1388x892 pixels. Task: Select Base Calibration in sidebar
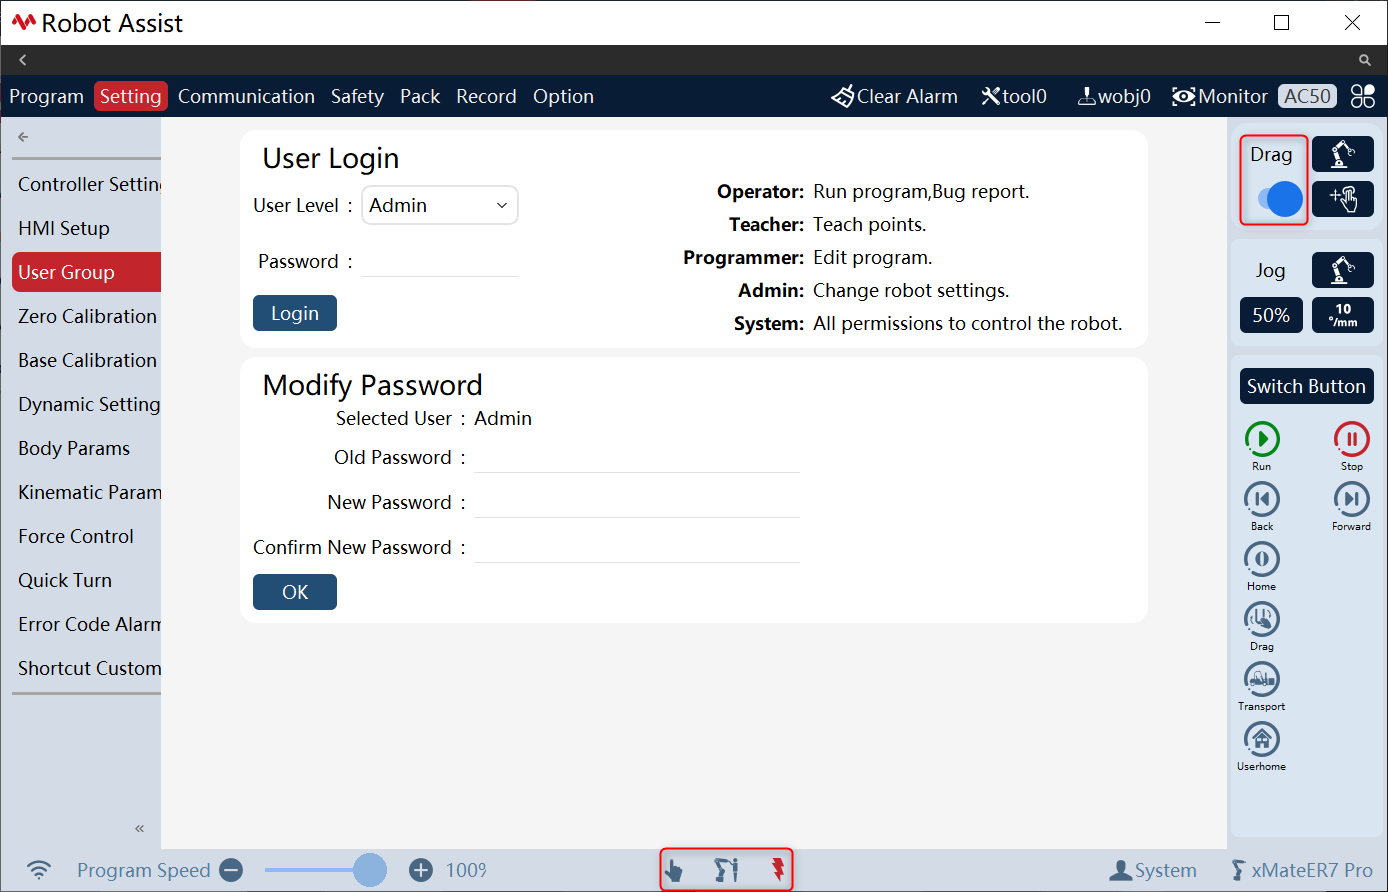(87, 360)
